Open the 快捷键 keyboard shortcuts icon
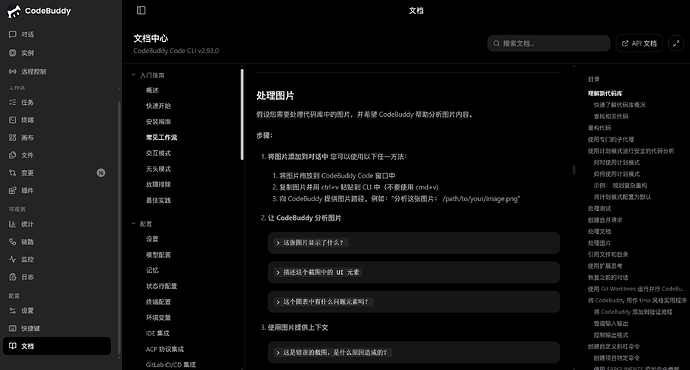The width and height of the screenshot is (690, 370). (x=12, y=328)
